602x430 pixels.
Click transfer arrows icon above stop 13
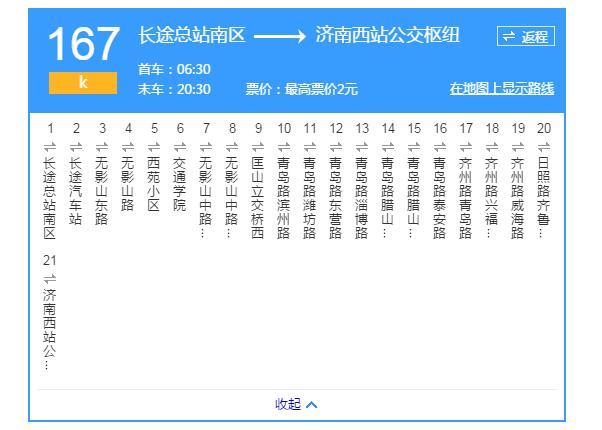362,147
